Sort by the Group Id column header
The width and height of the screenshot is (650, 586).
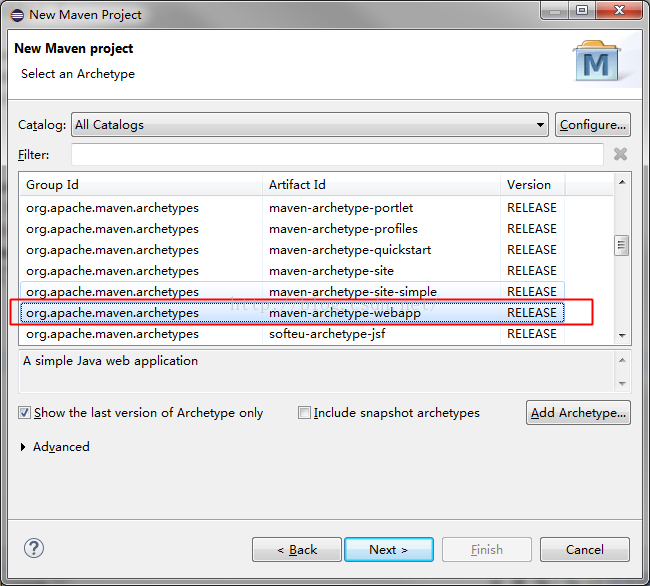[x=141, y=184]
